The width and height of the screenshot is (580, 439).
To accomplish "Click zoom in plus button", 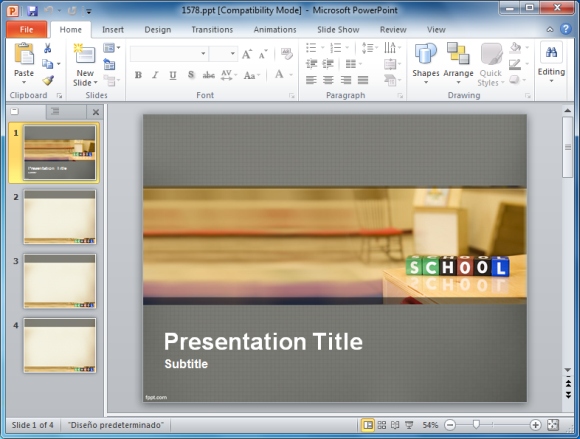I will pyautogui.click(x=535, y=425).
